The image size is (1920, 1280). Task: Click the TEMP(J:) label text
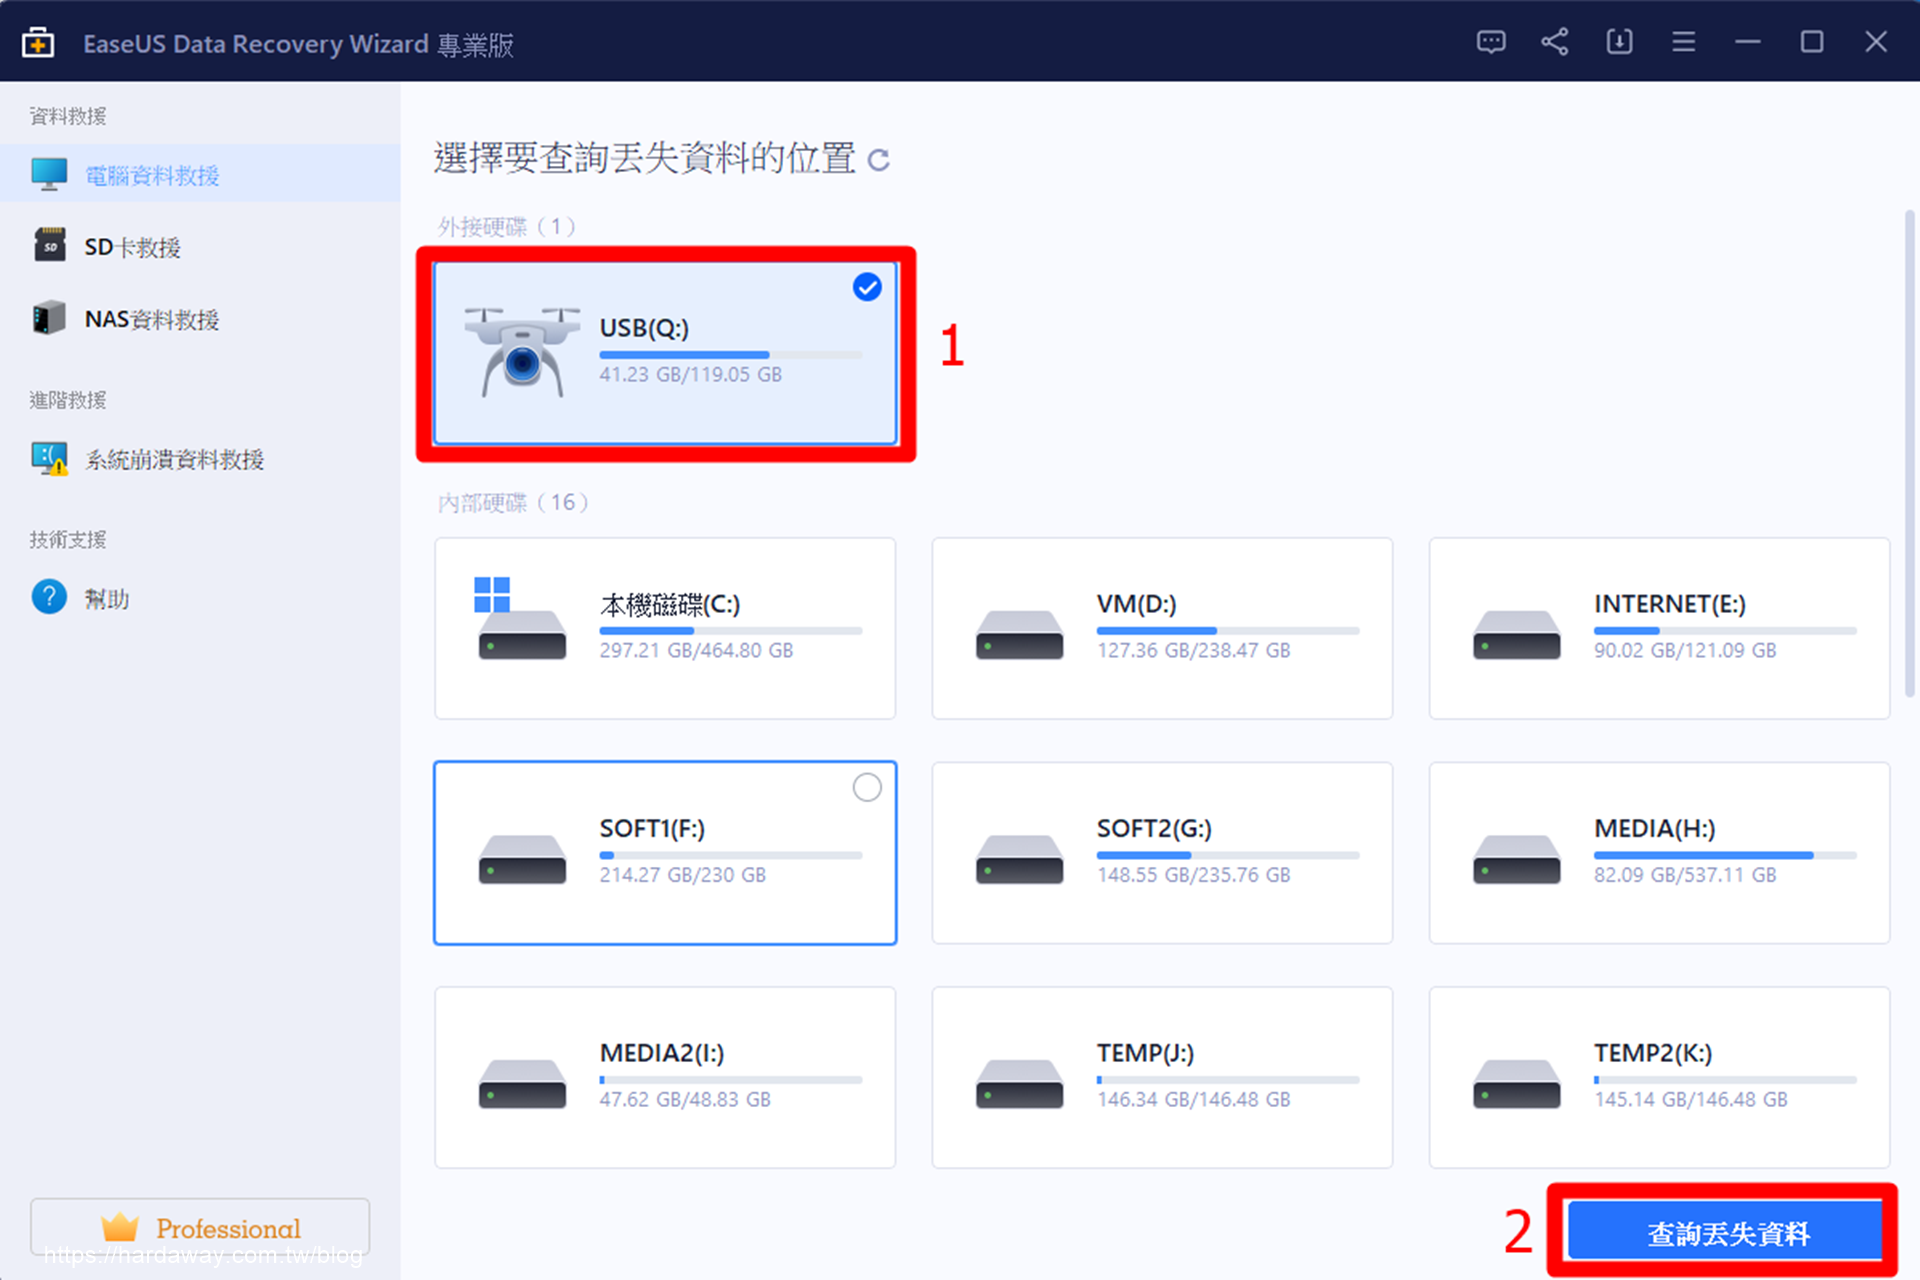tap(1145, 1053)
